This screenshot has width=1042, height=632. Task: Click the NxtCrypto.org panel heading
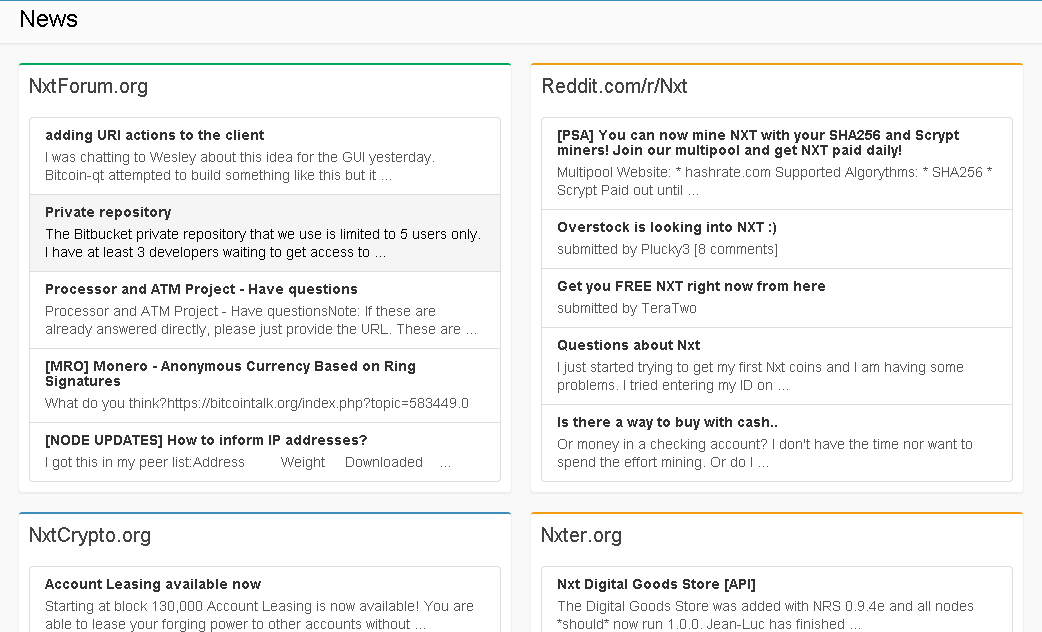[x=90, y=535]
